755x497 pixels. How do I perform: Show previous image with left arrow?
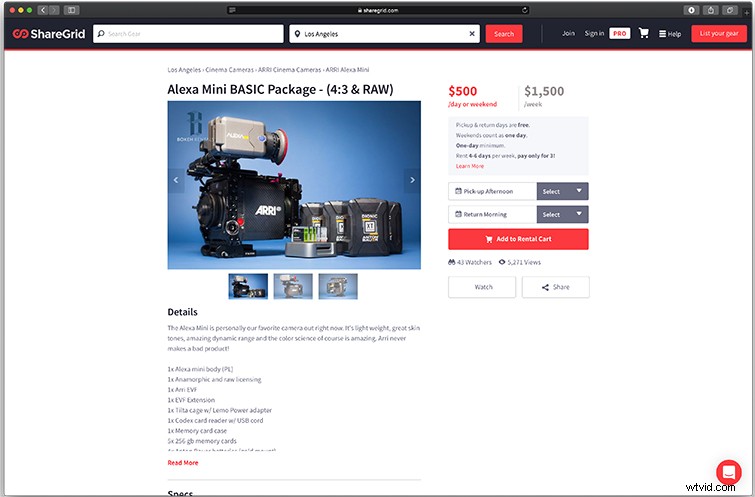(x=177, y=180)
